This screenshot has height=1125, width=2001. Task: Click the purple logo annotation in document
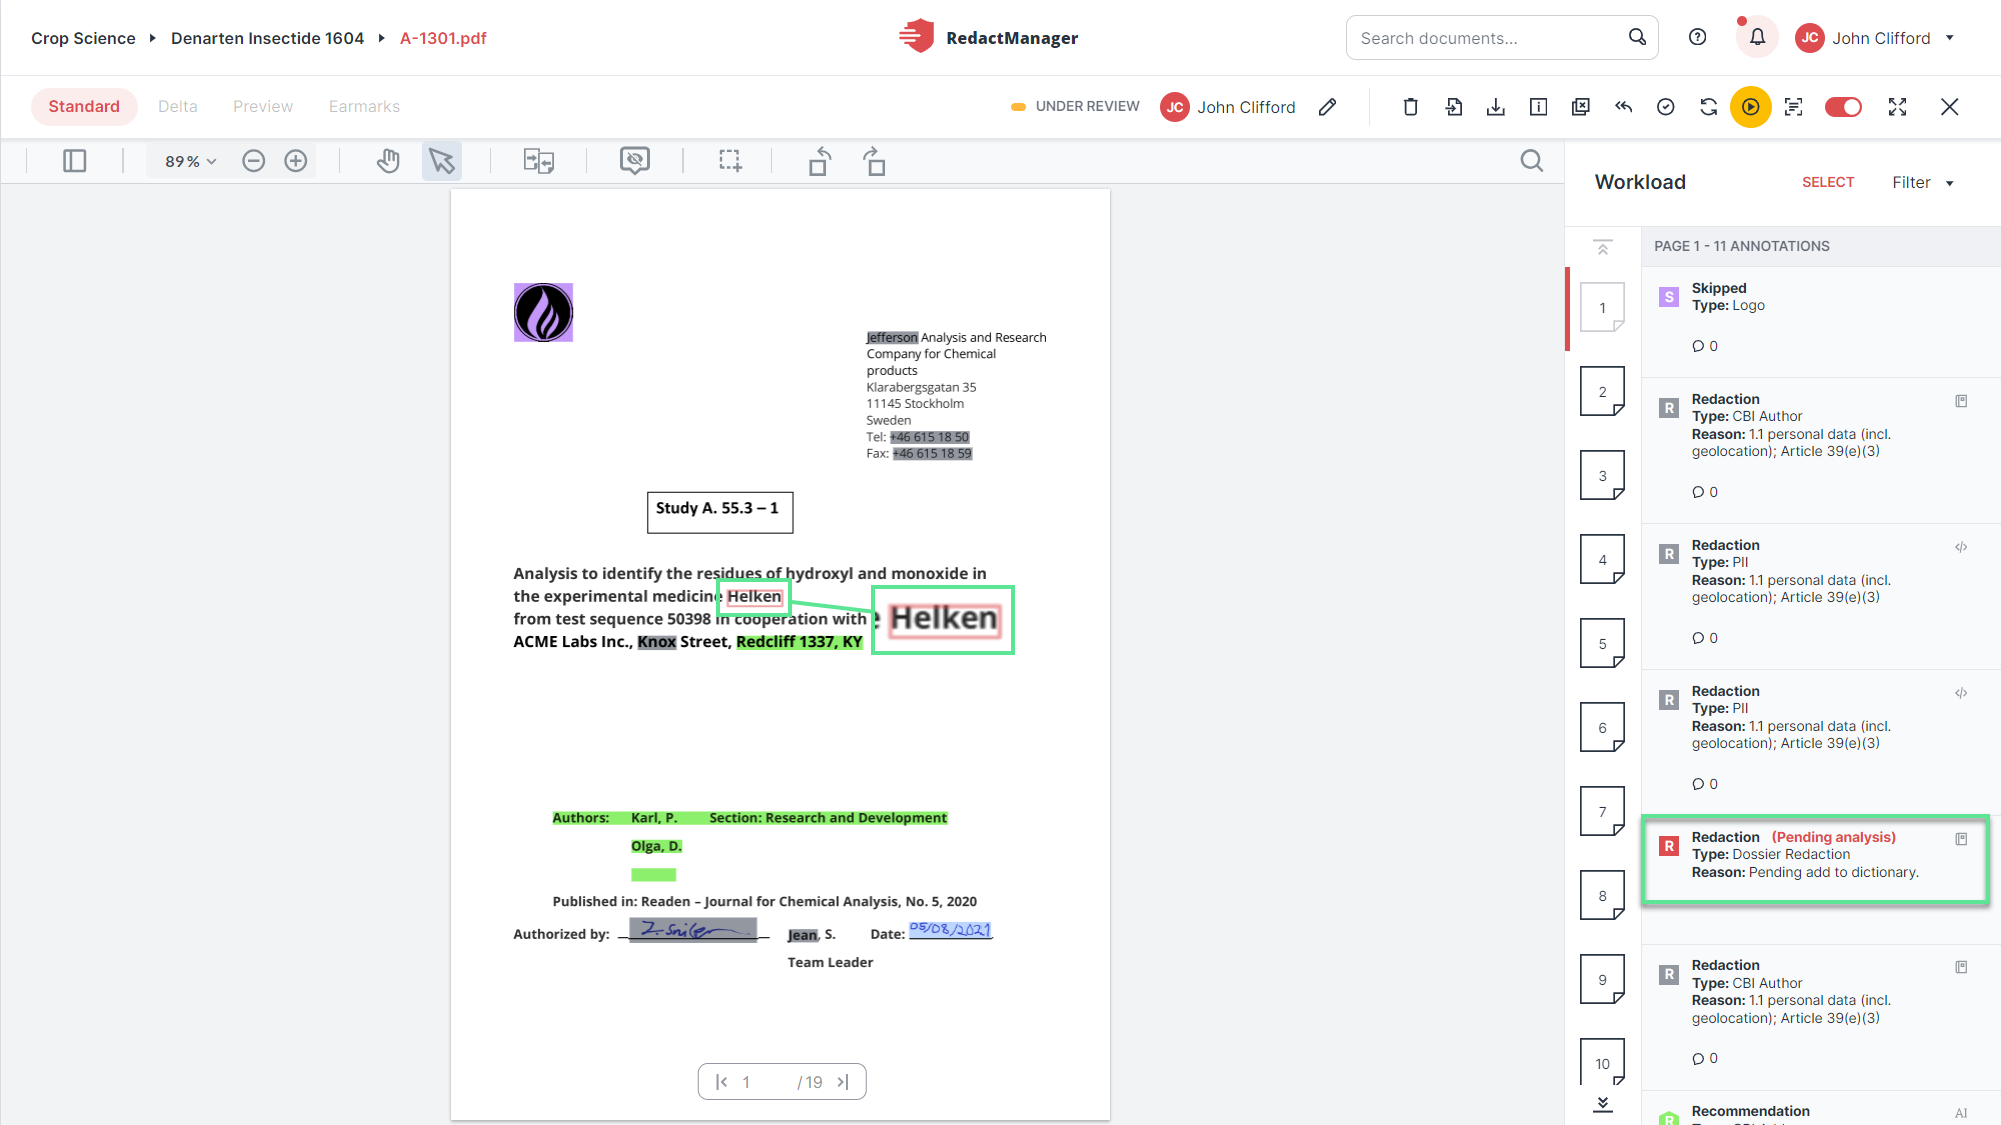543,312
